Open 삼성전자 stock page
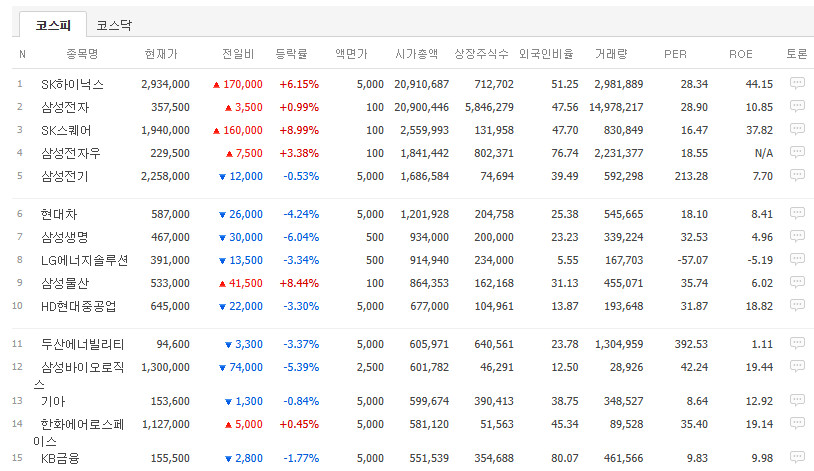814x471 pixels. (65, 107)
